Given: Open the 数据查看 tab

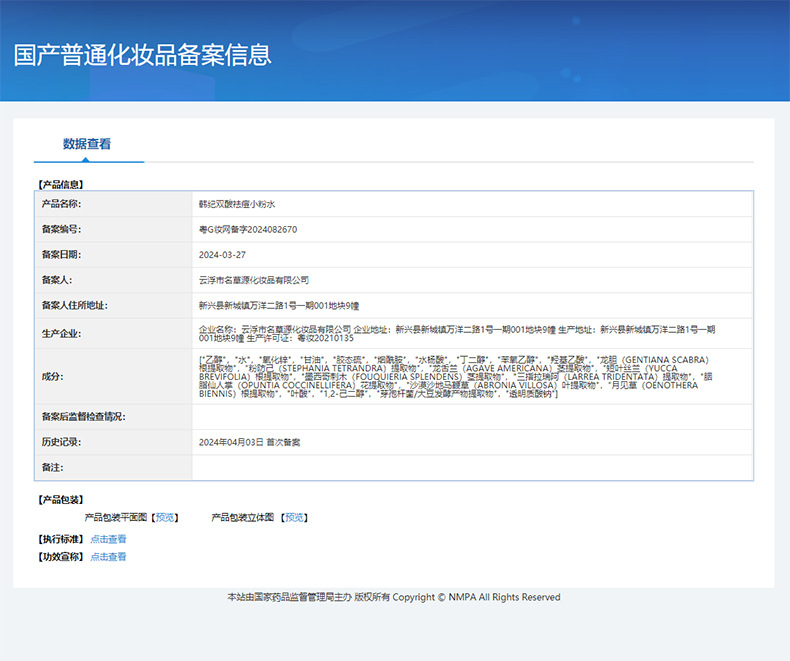Looking at the screenshot, I should coord(87,144).
